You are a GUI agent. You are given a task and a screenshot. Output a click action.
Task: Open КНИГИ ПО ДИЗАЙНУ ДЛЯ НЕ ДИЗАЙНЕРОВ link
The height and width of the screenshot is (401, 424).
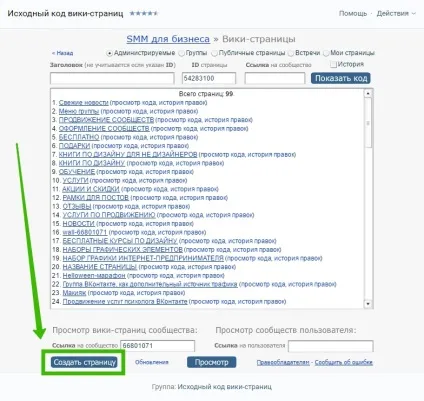tap(128, 155)
